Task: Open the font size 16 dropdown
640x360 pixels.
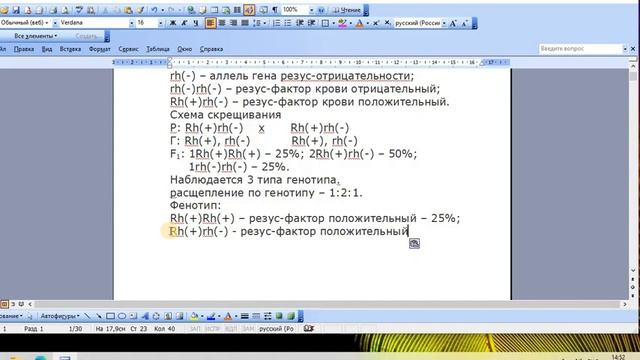Action: tap(160, 23)
